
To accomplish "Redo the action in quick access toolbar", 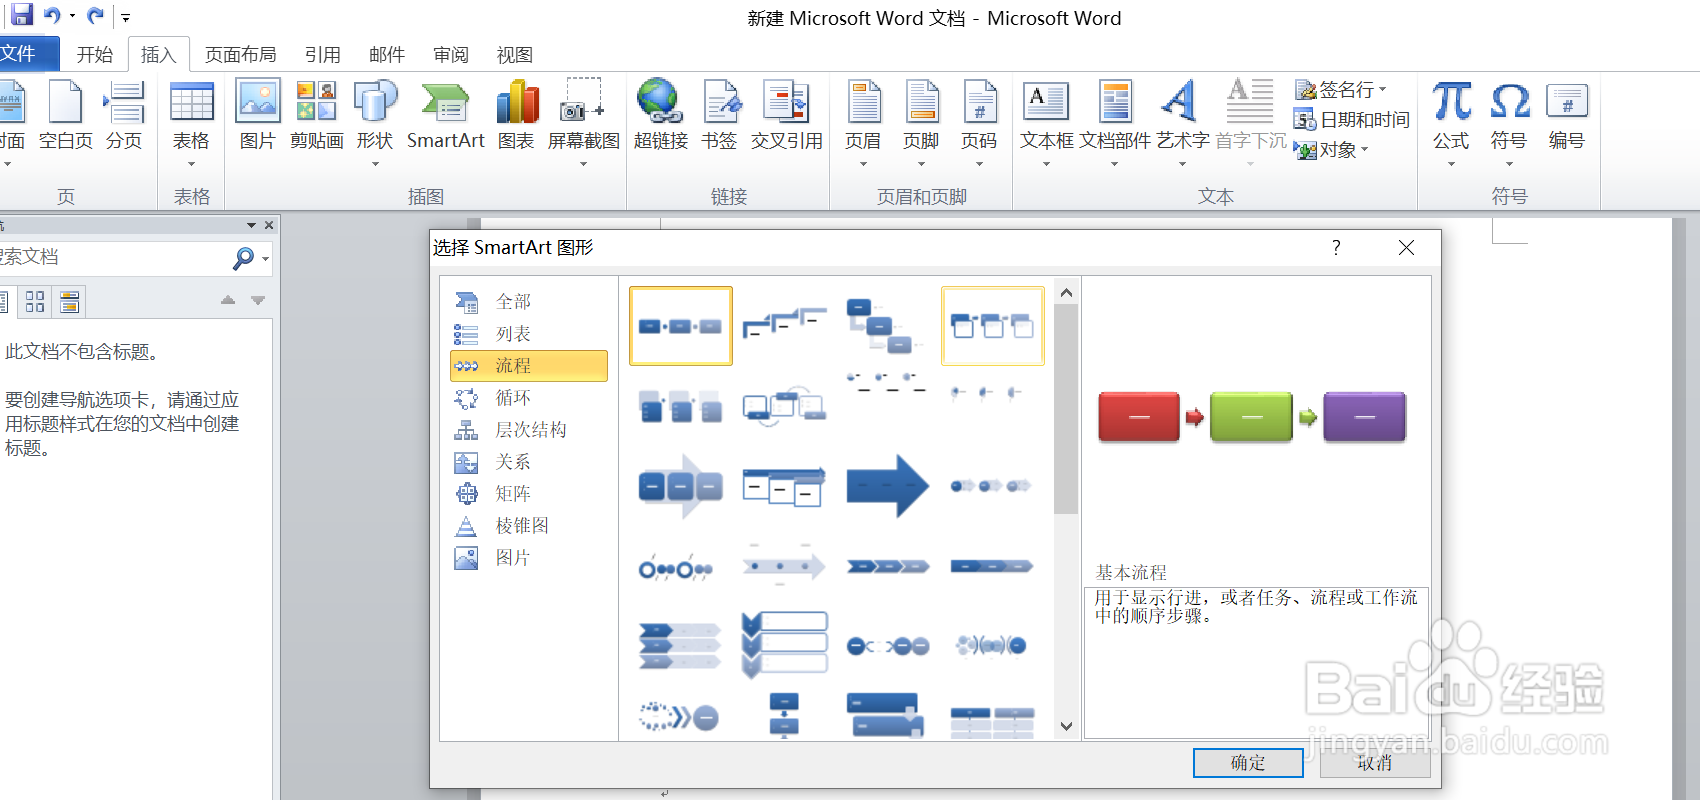I will pyautogui.click(x=96, y=16).
